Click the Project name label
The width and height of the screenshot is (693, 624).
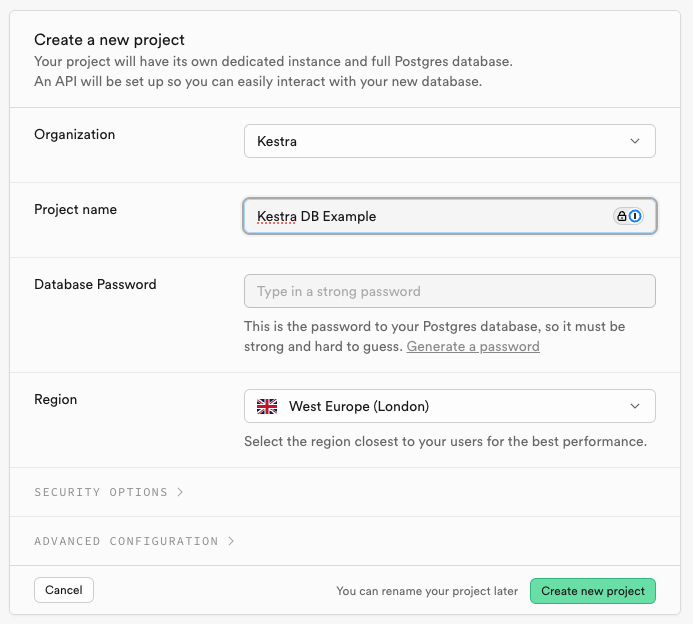click(75, 209)
